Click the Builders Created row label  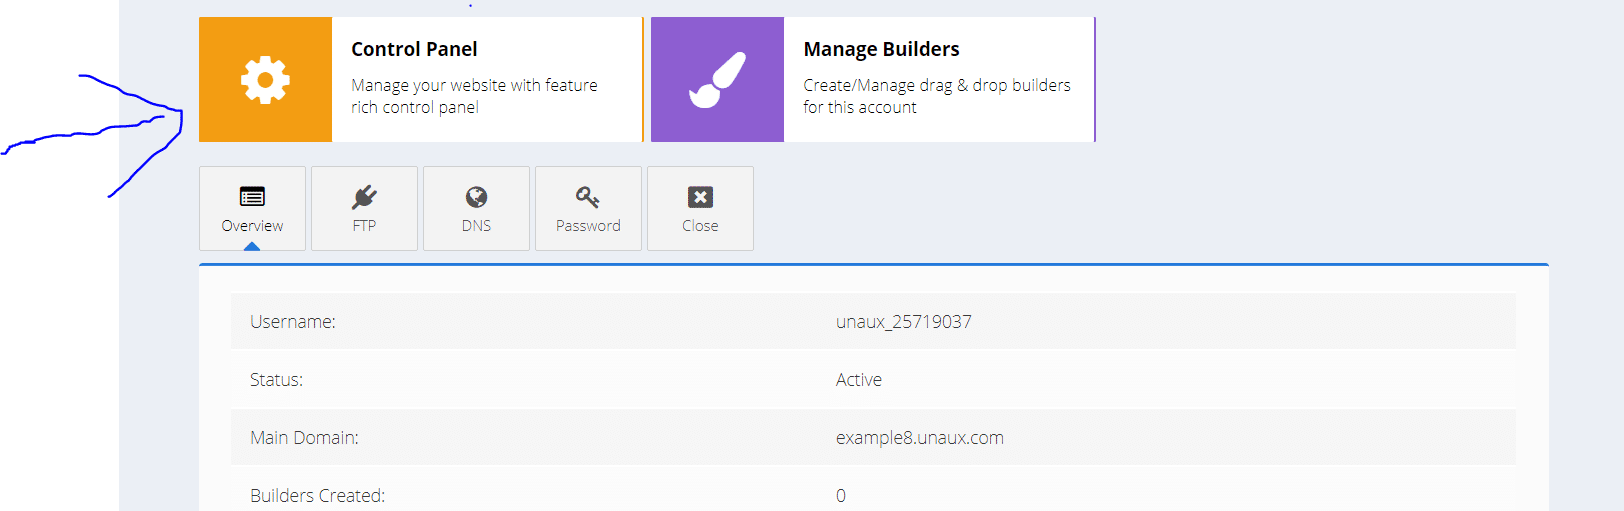[x=317, y=495]
